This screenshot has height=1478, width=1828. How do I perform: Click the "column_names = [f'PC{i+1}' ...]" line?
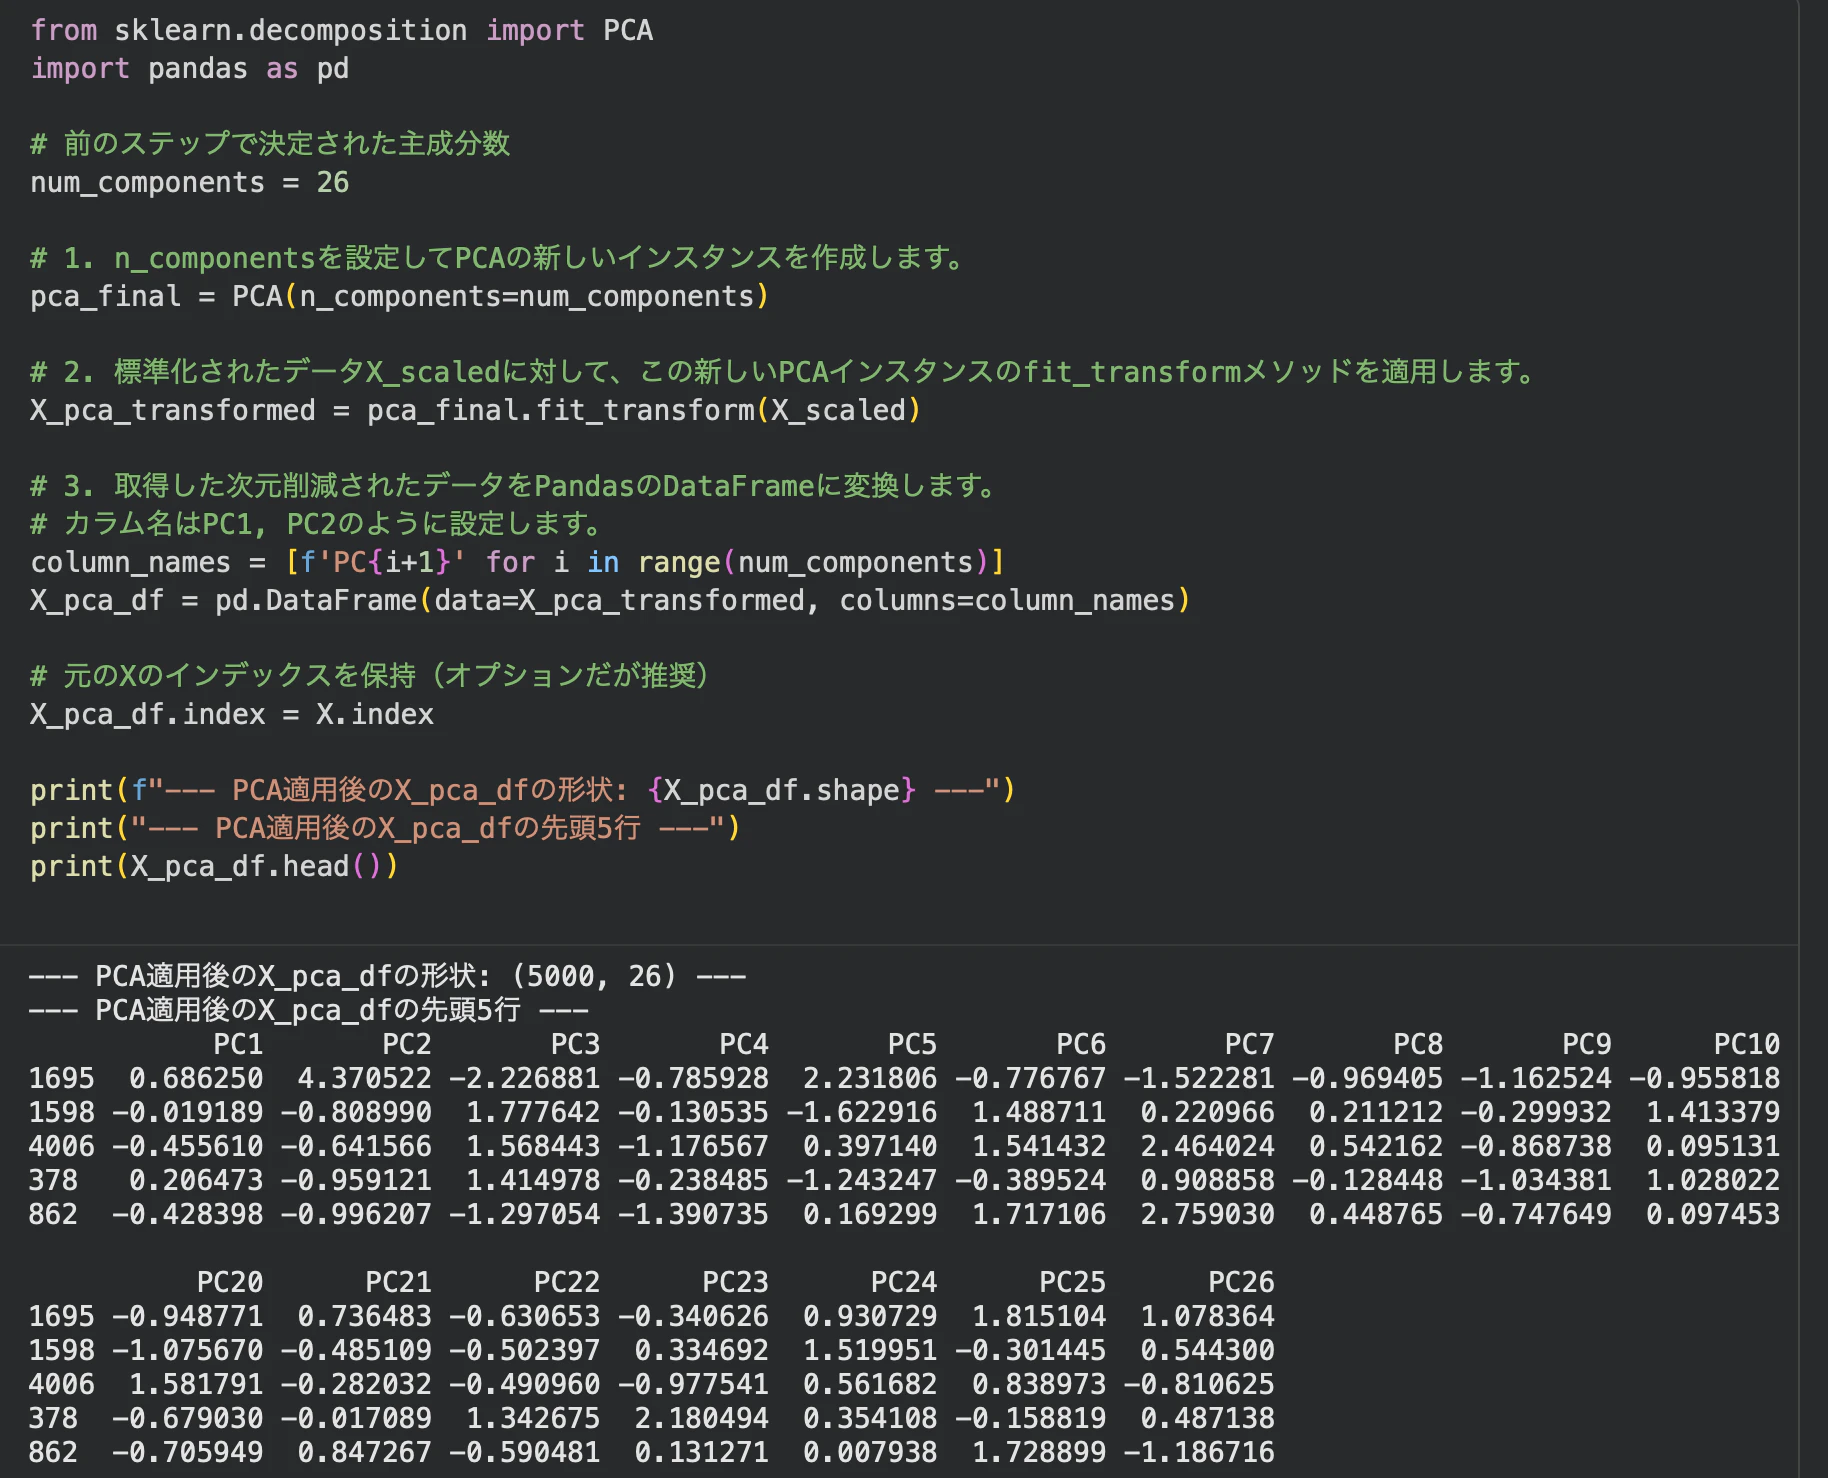point(518,562)
